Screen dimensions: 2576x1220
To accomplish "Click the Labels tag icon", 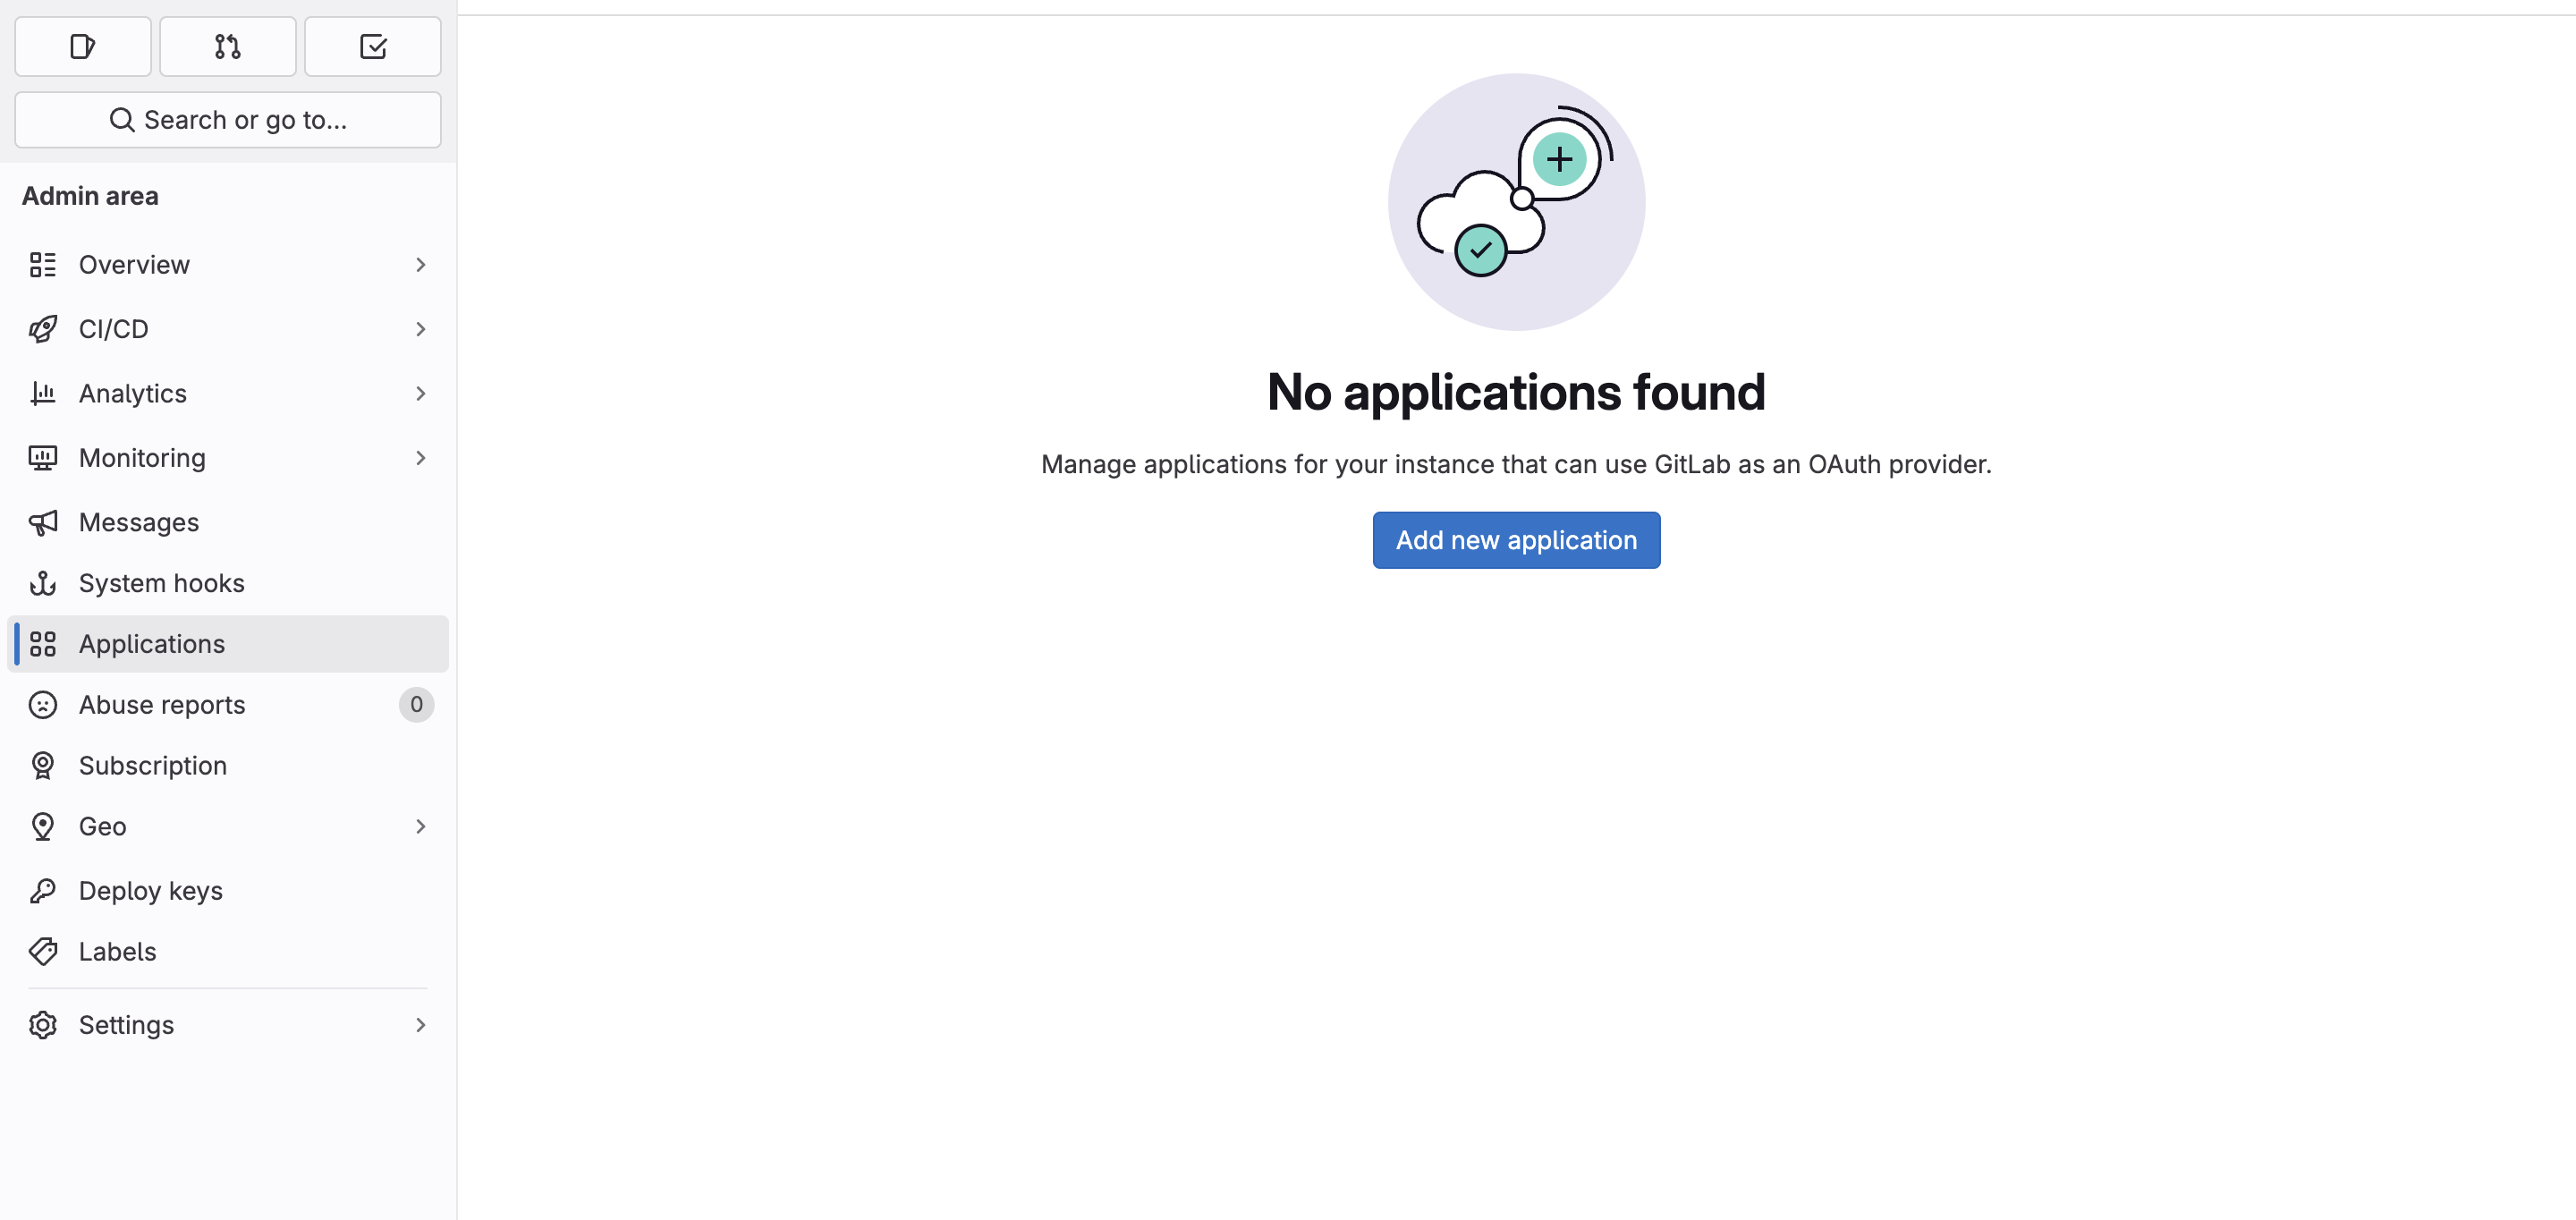I will 43,951.
